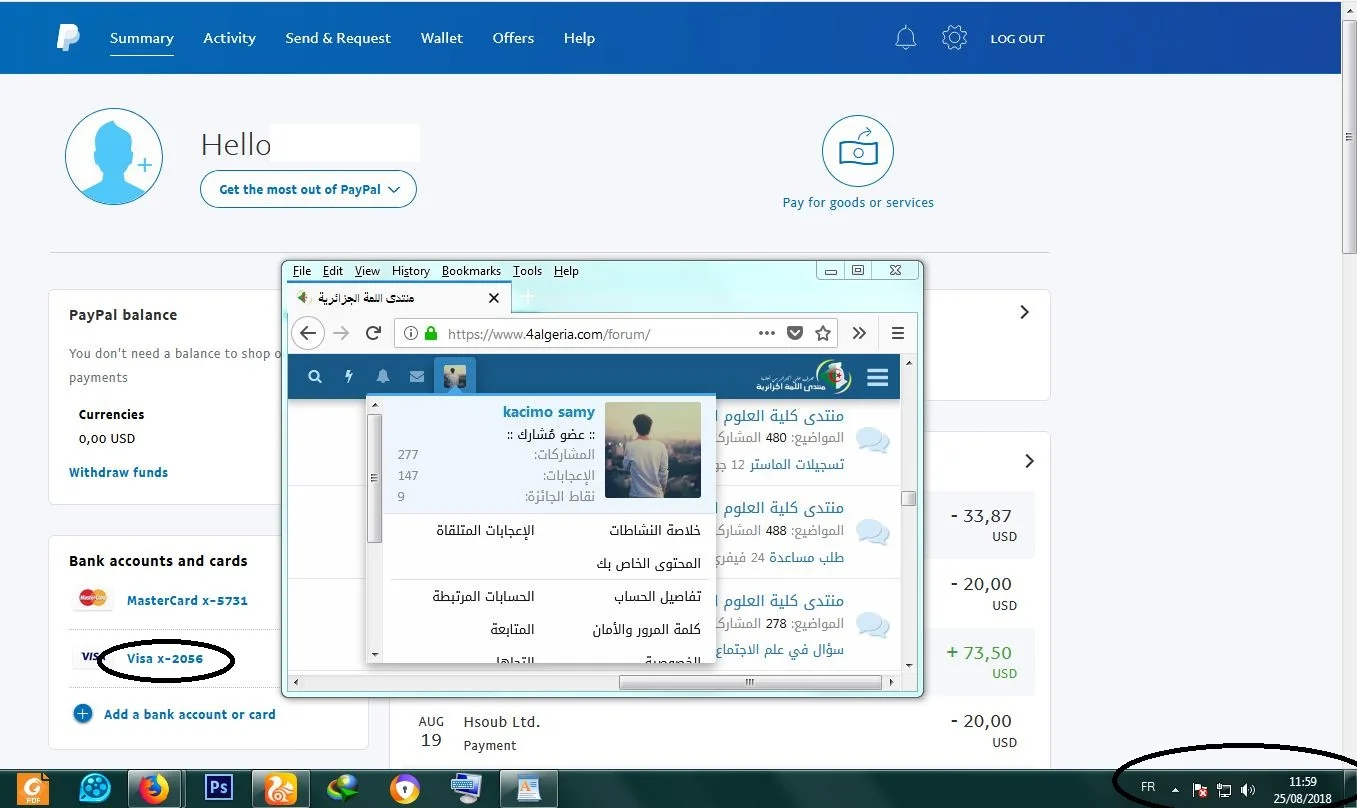Viewport: 1357px width, 808px height.
Task: Open search on the forum toolbar
Action: click(x=315, y=377)
